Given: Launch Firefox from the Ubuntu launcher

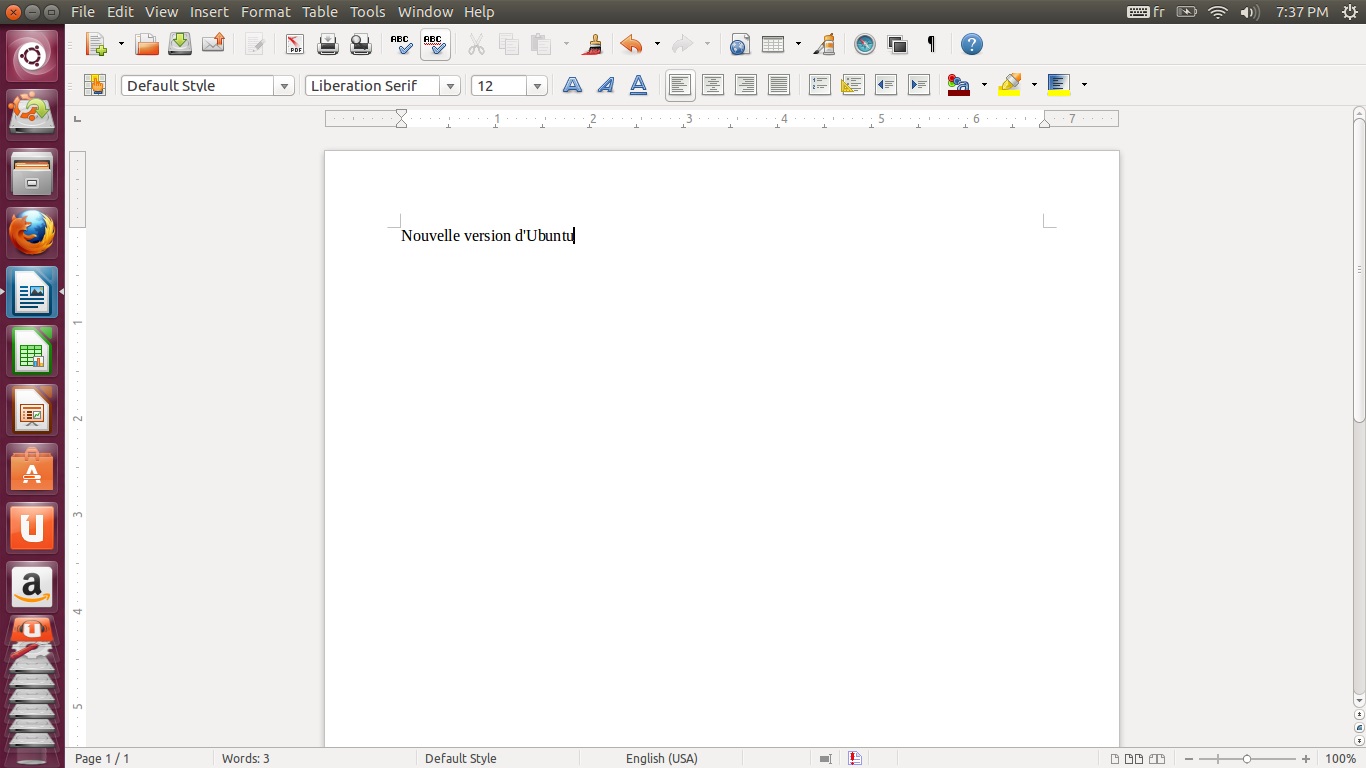Looking at the screenshot, I should coord(32,233).
